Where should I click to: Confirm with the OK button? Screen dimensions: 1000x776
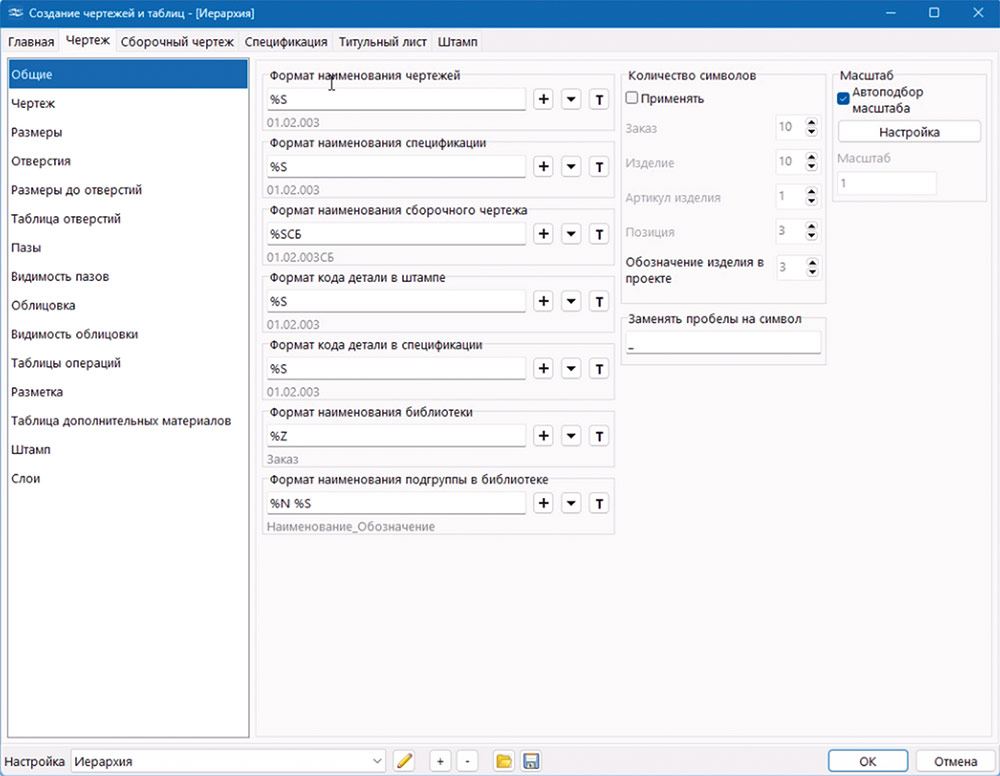click(868, 761)
